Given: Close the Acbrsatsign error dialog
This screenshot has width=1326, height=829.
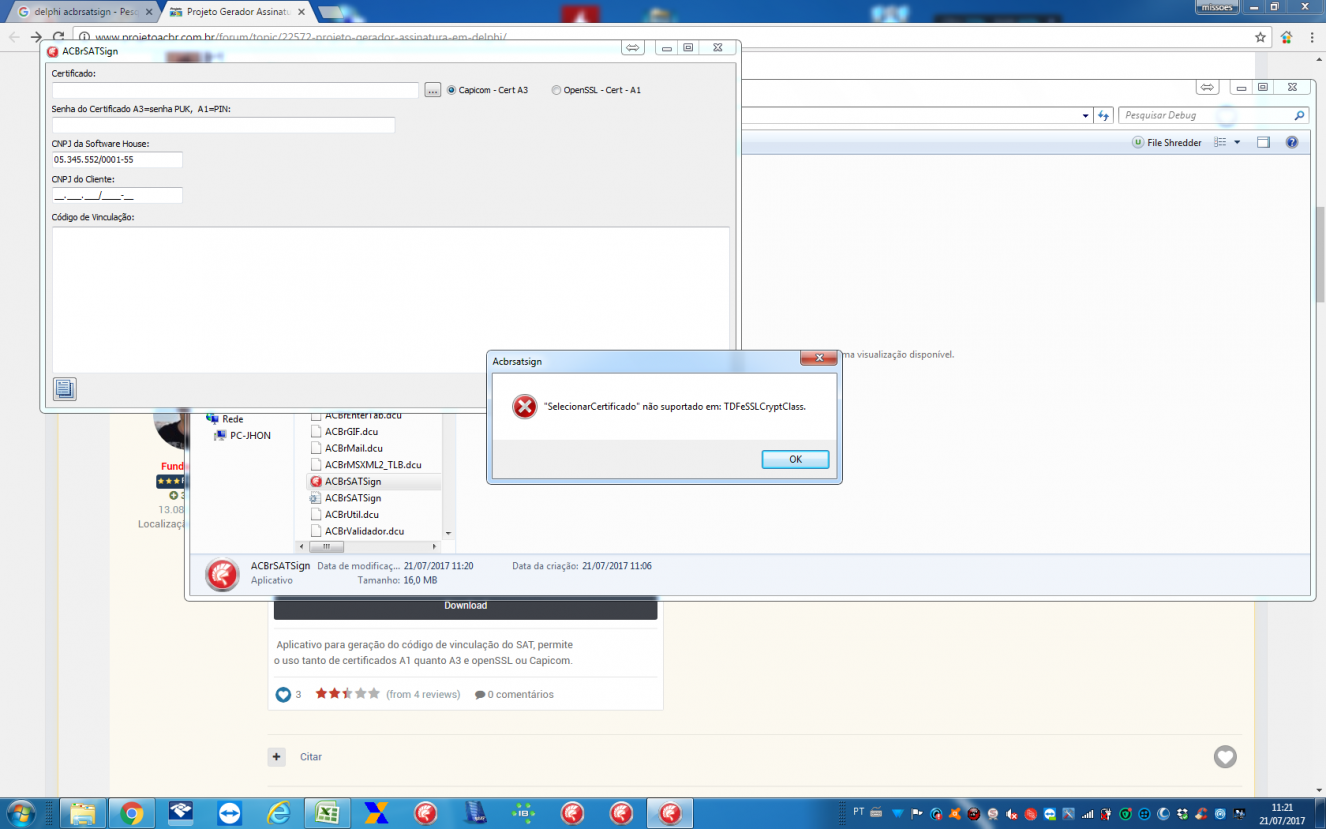Looking at the screenshot, I should [x=819, y=358].
